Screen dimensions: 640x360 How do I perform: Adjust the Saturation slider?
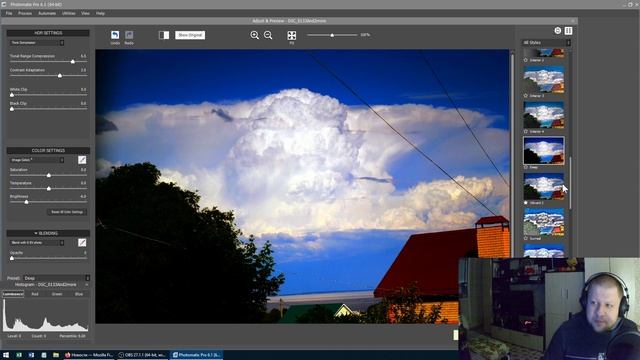(x=49, y=175)
